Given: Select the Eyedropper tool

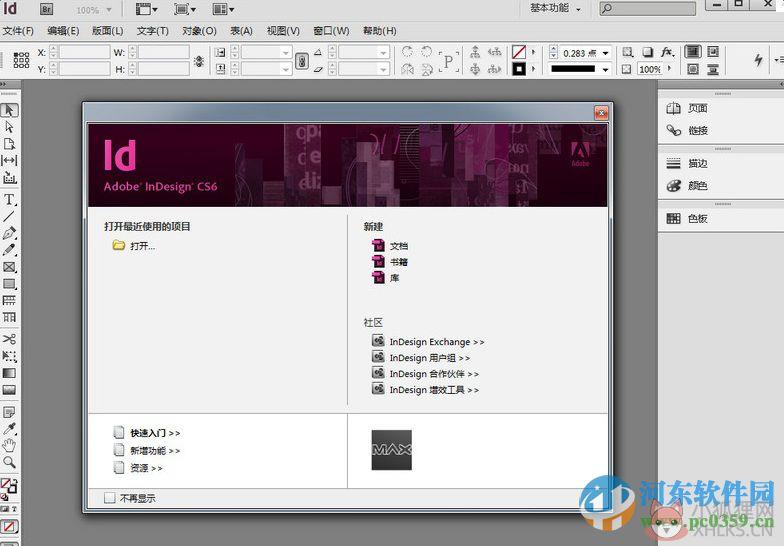Looking at the screenshot, I should pyautogui.click(x=9, y=428).
